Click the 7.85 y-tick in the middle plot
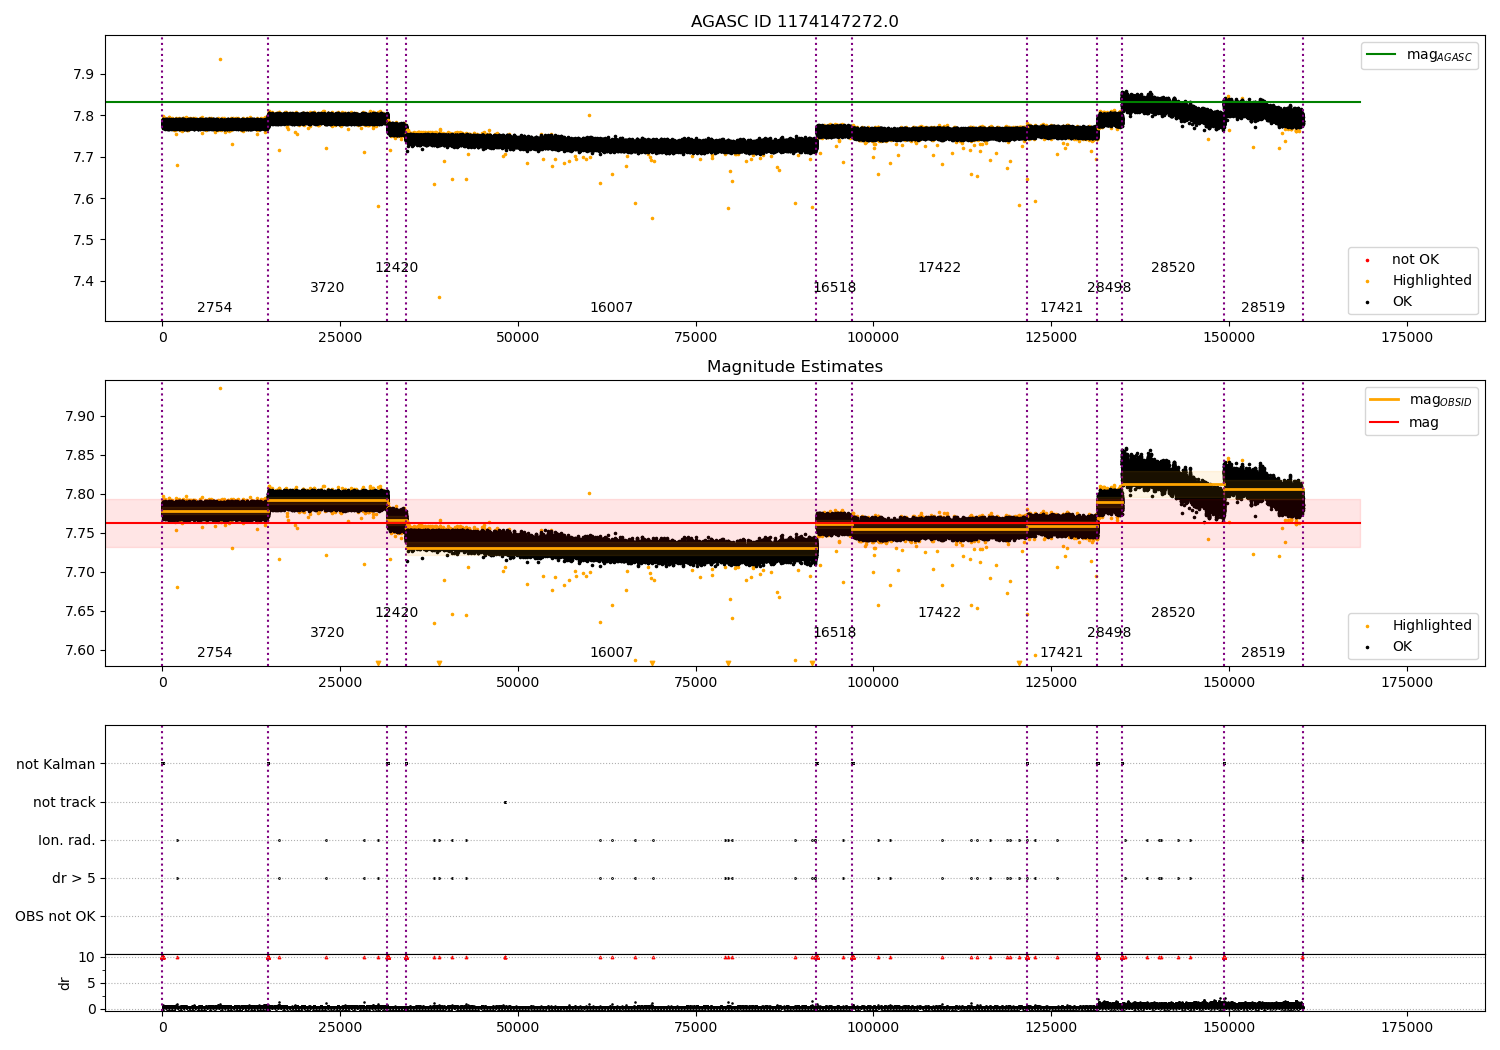 pyautogui.click(x=79, y=456)
